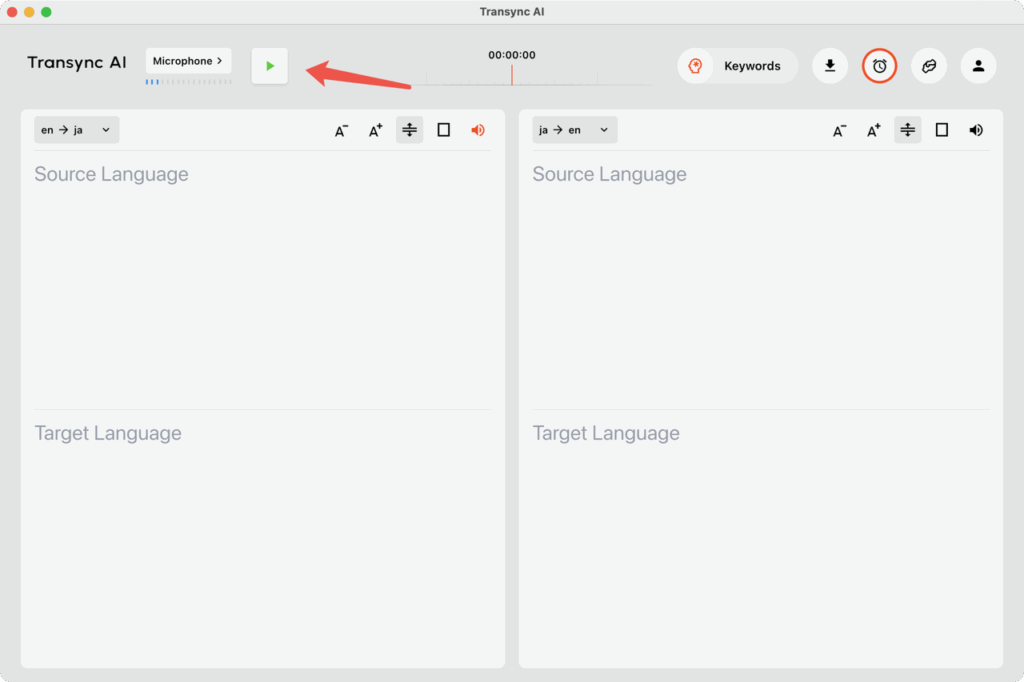Open the alarm clock timer icon
The image size is (1024, 682).
880,66
